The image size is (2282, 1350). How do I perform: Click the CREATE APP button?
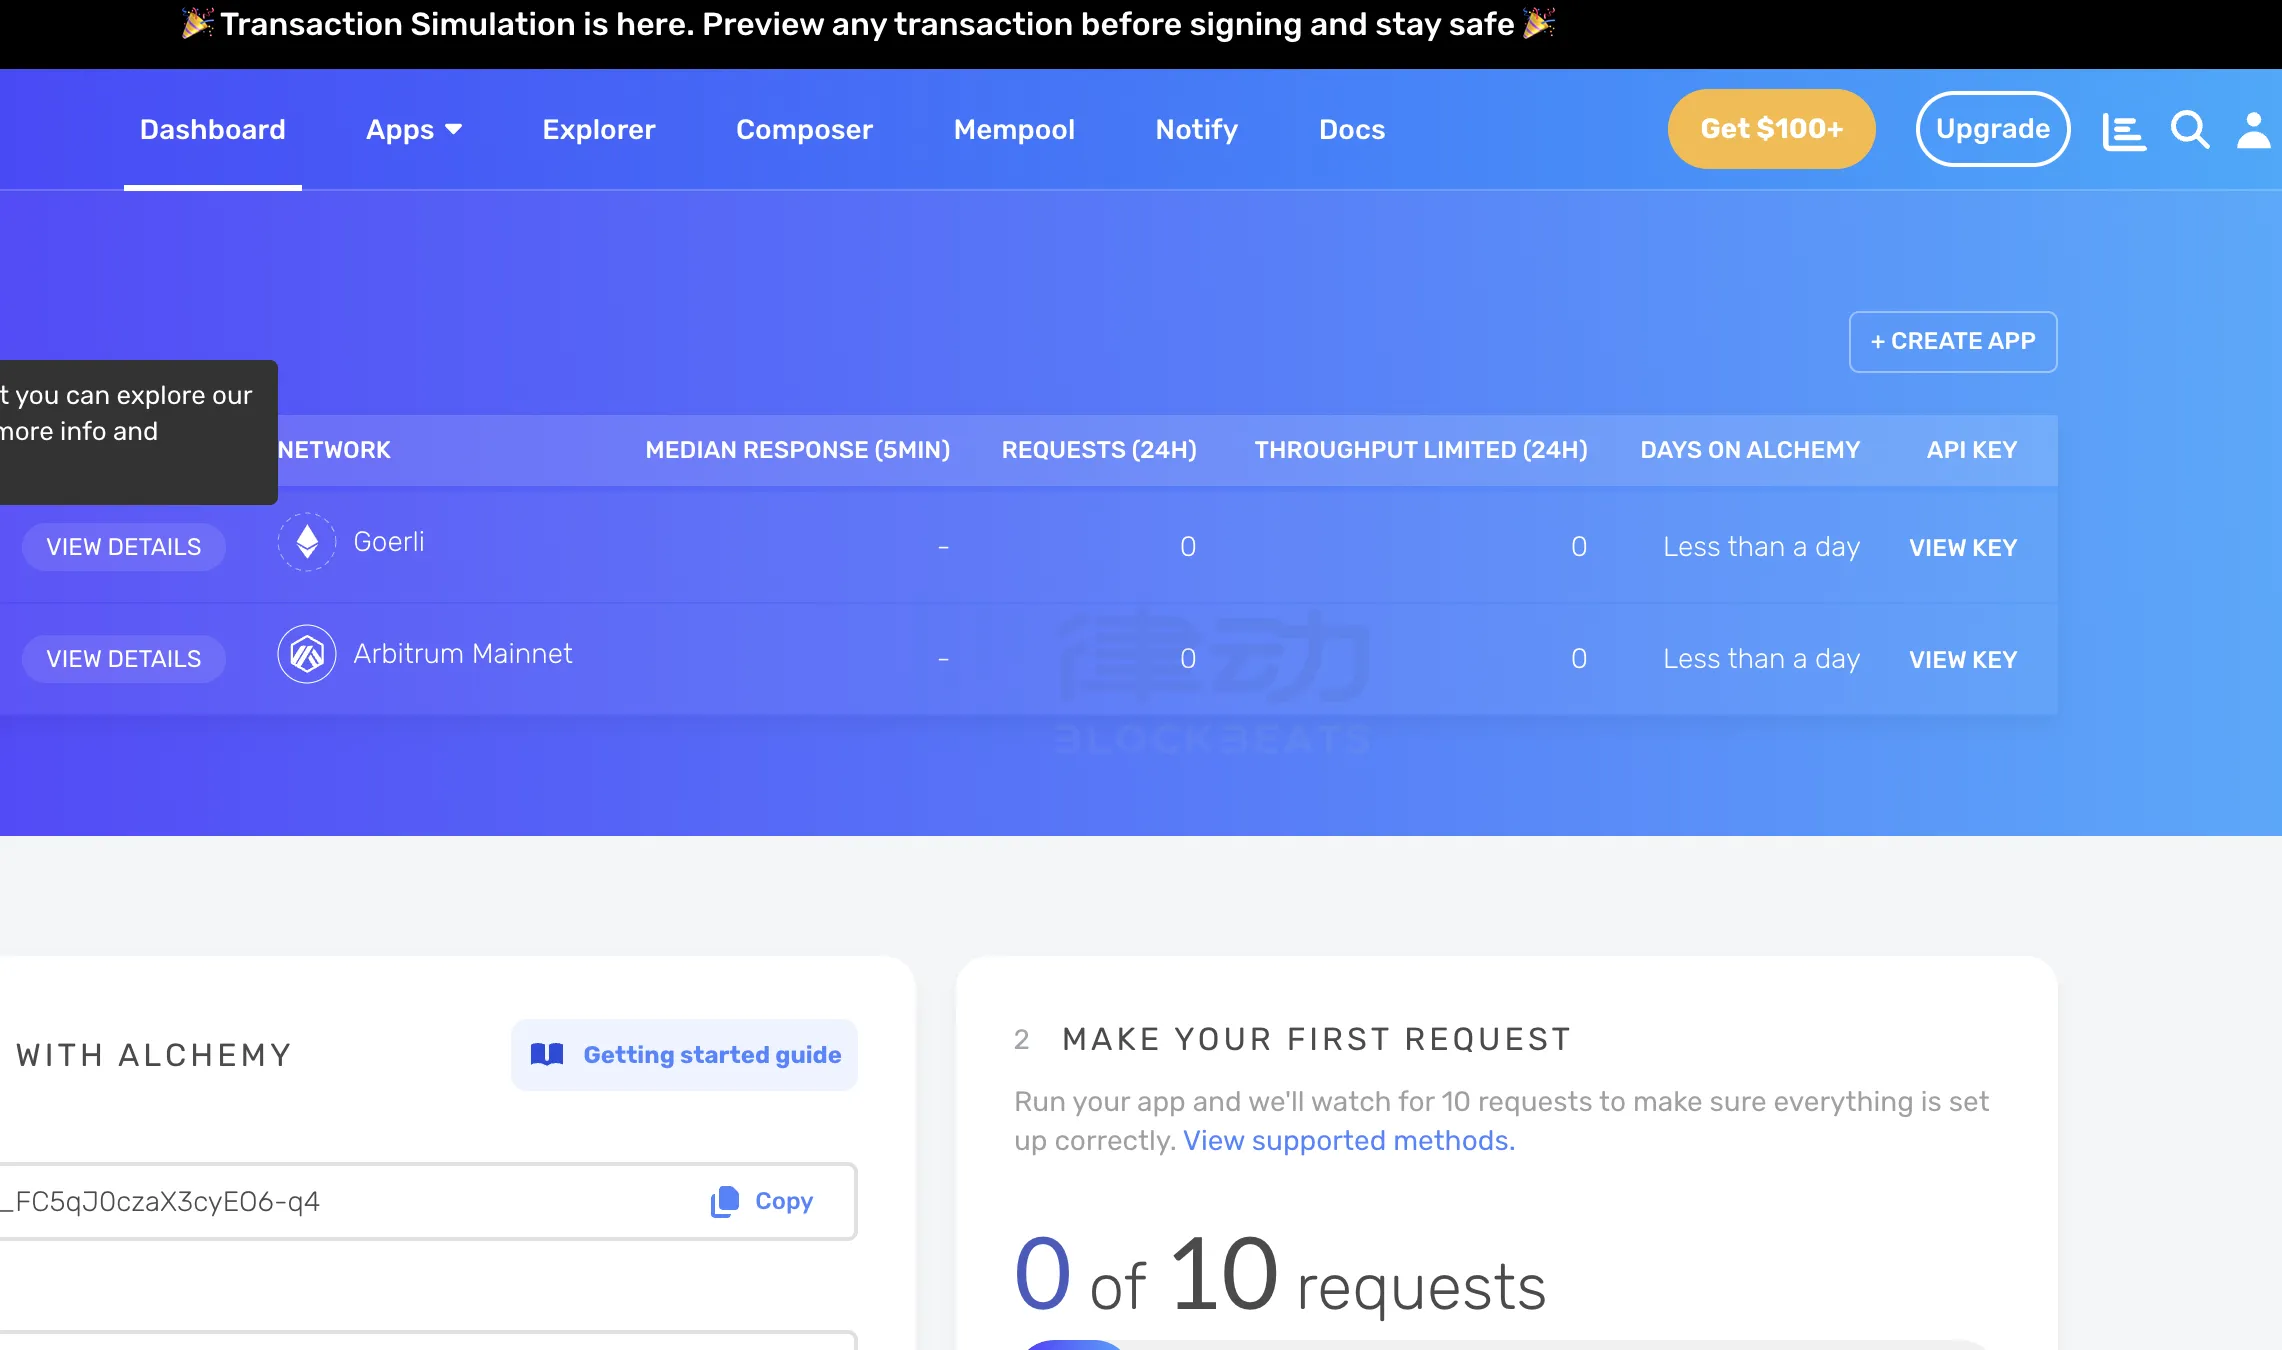[x=1953, y=341]
